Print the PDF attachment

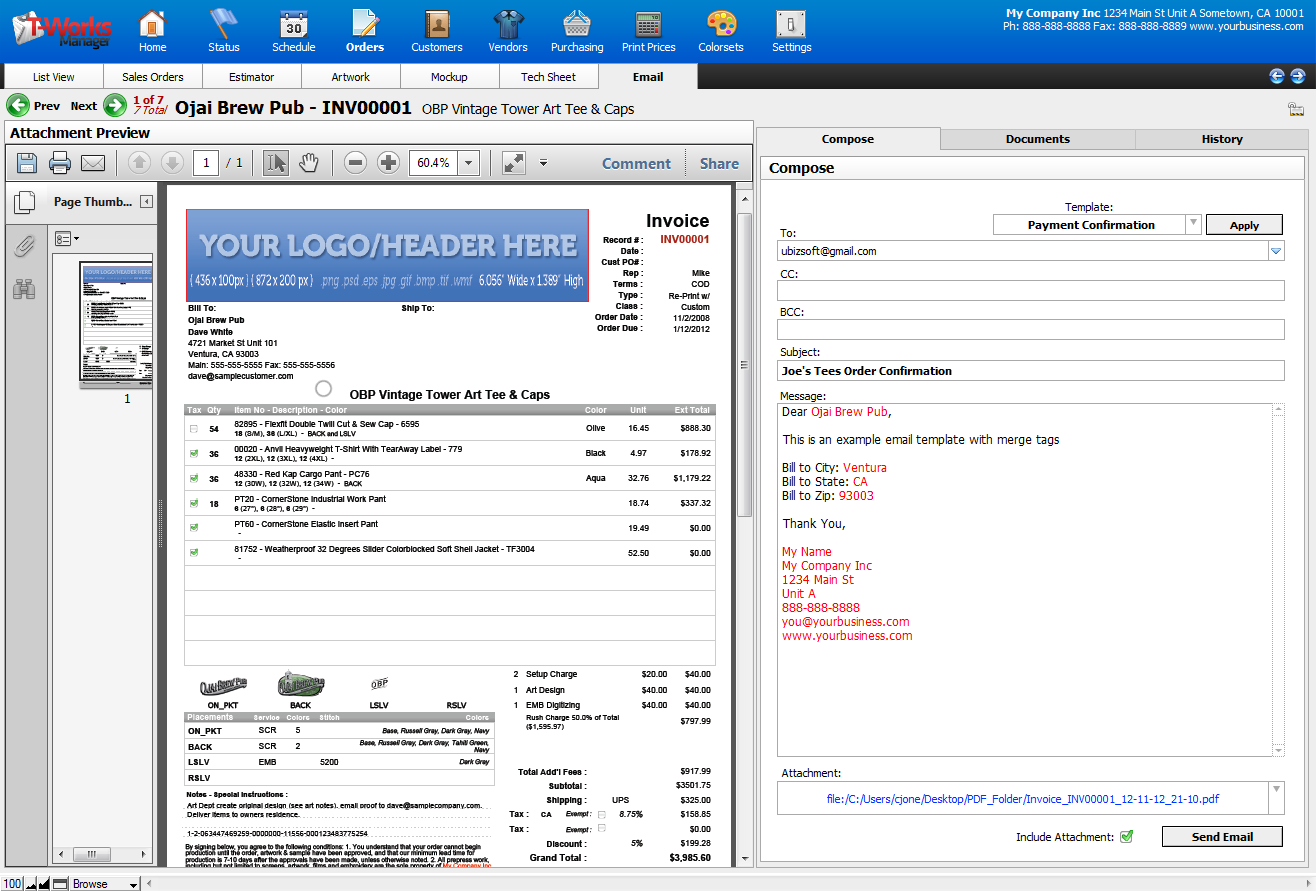point(60,163)
